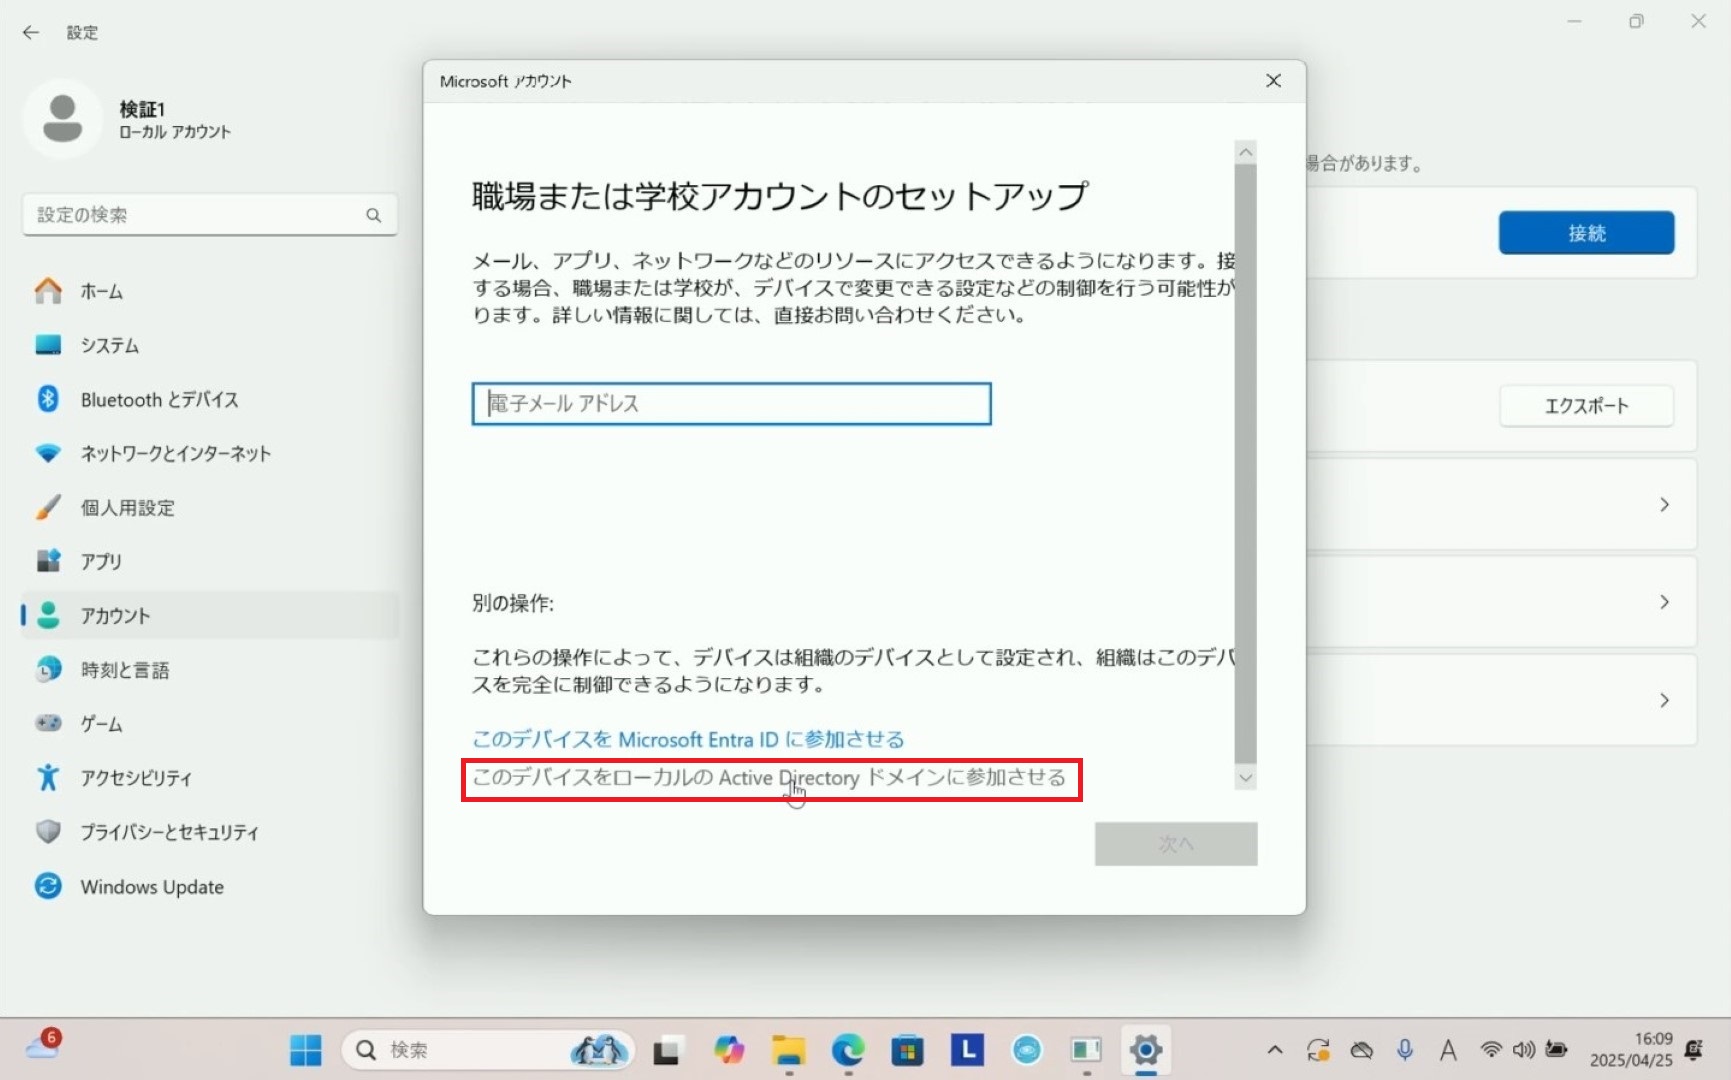
Task: Select アカウント in the sidebar
Action: click(x=210, y=615)
